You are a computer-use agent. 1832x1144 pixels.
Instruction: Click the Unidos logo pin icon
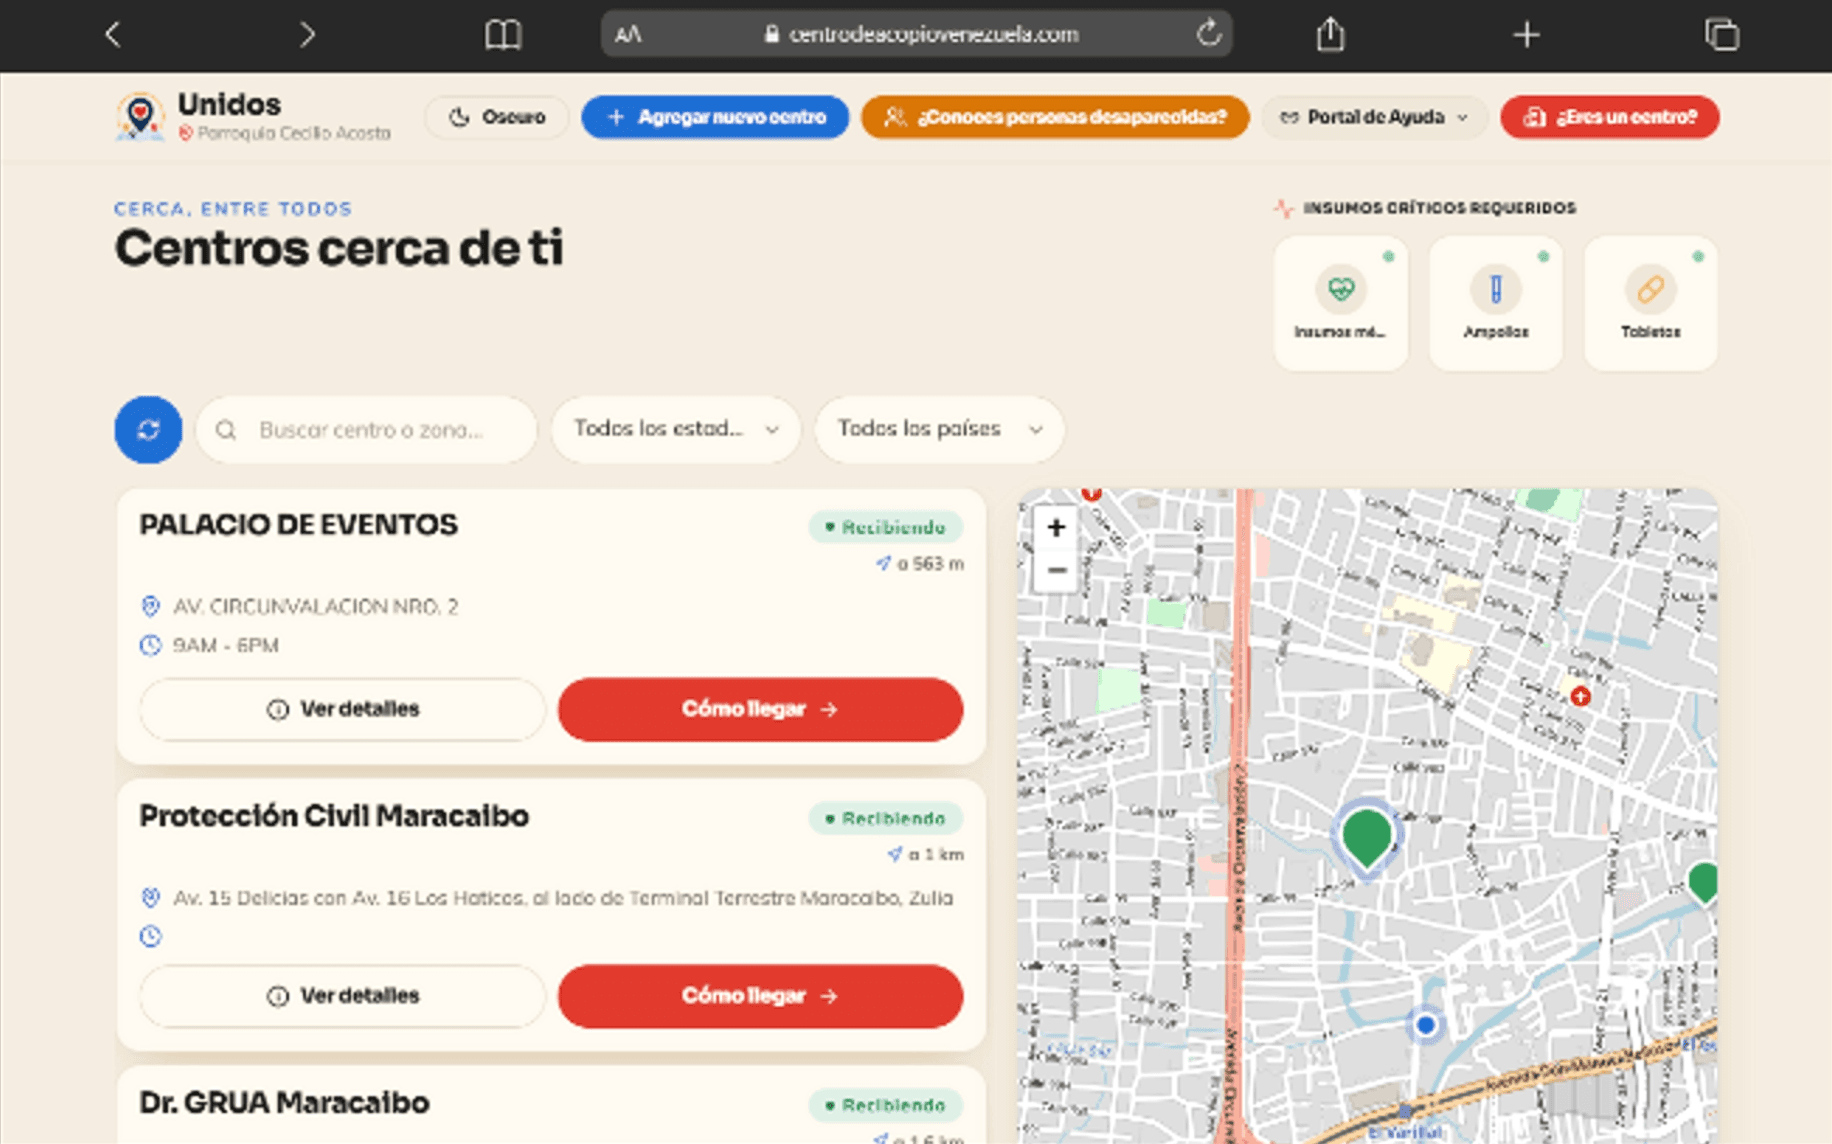tap(140, 117)
